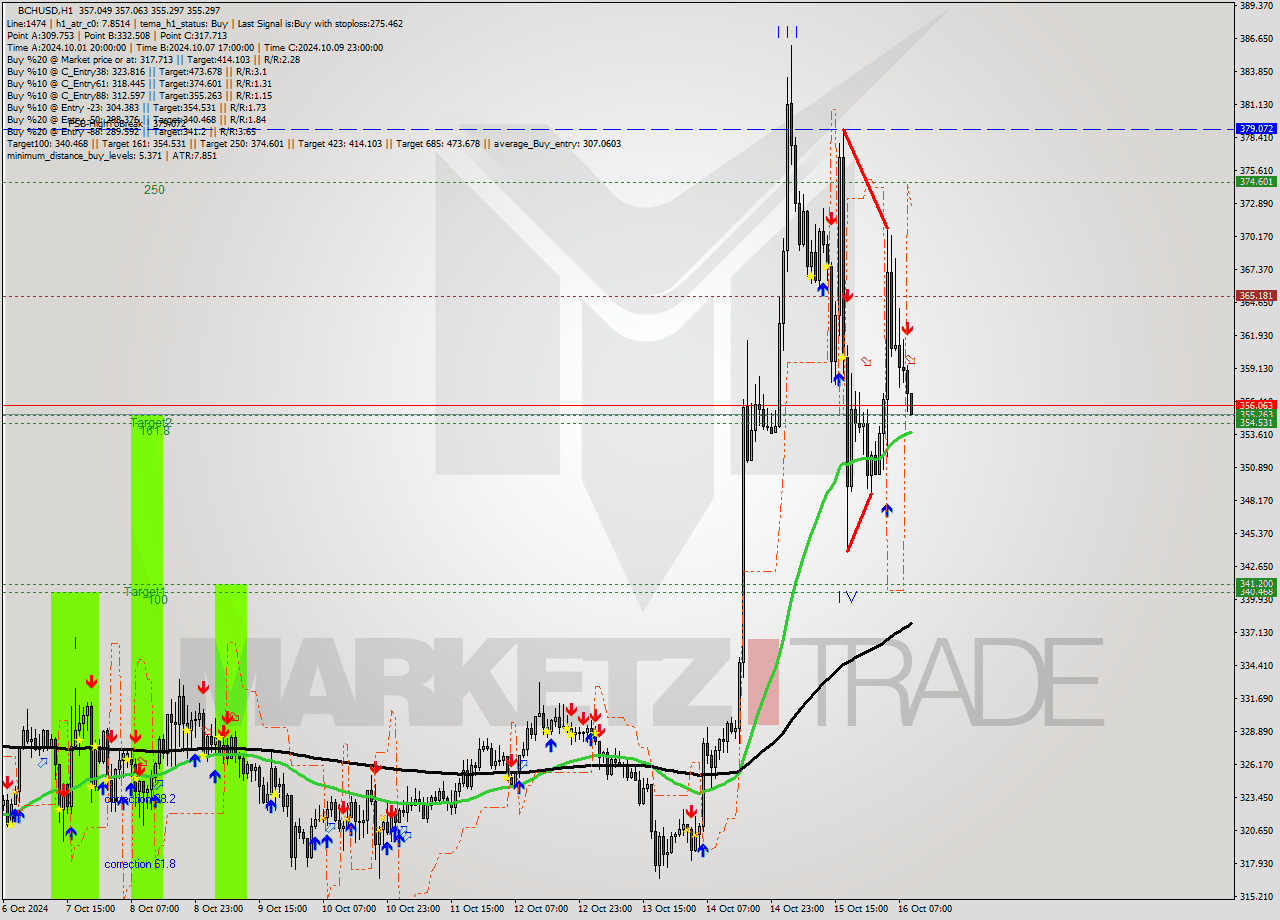1280x920 pixels.
Task: Click the '9 Oct 15:00' time axis label
Action: [x=282, y=910]
